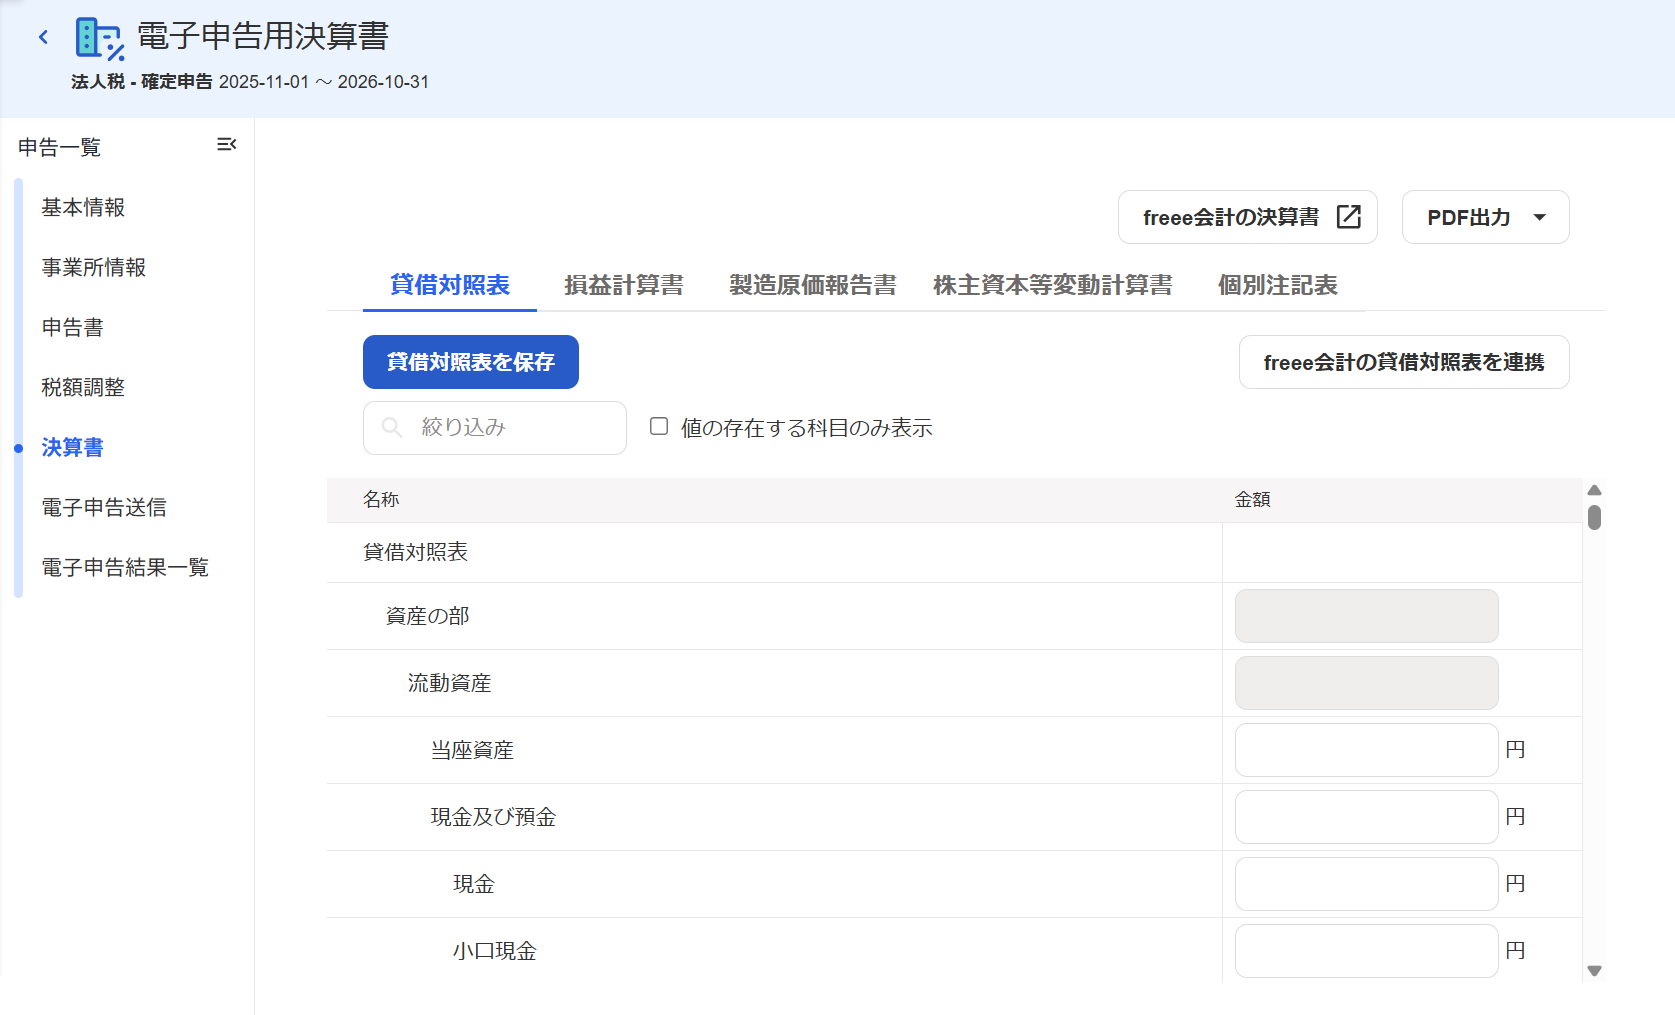Click the 法人税 - 確定申告 period subtitle

(250, 82)
